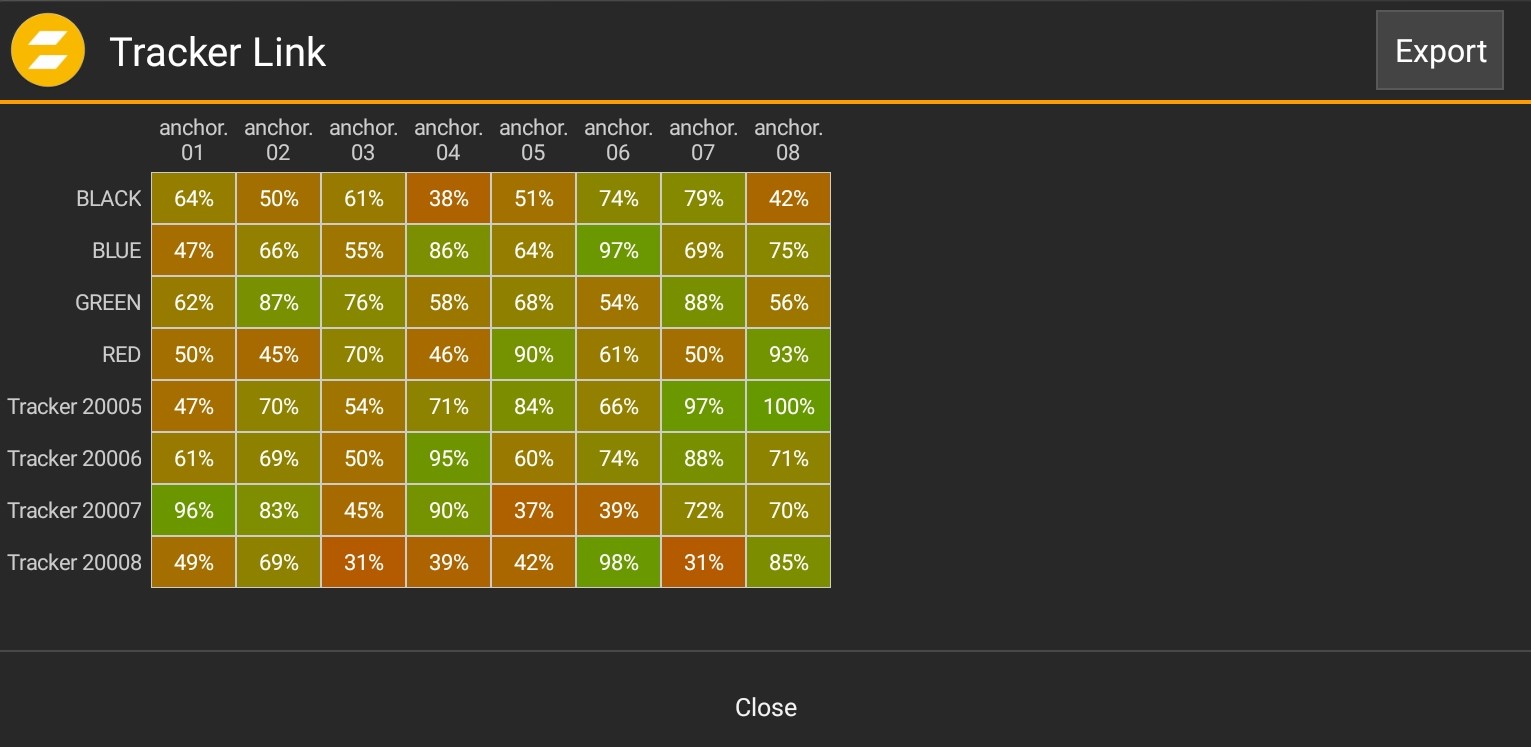Click BLACK's 38% cell under anchor.04
The height and width of the screenshot is (747, 1531).
tap(448, 199)
